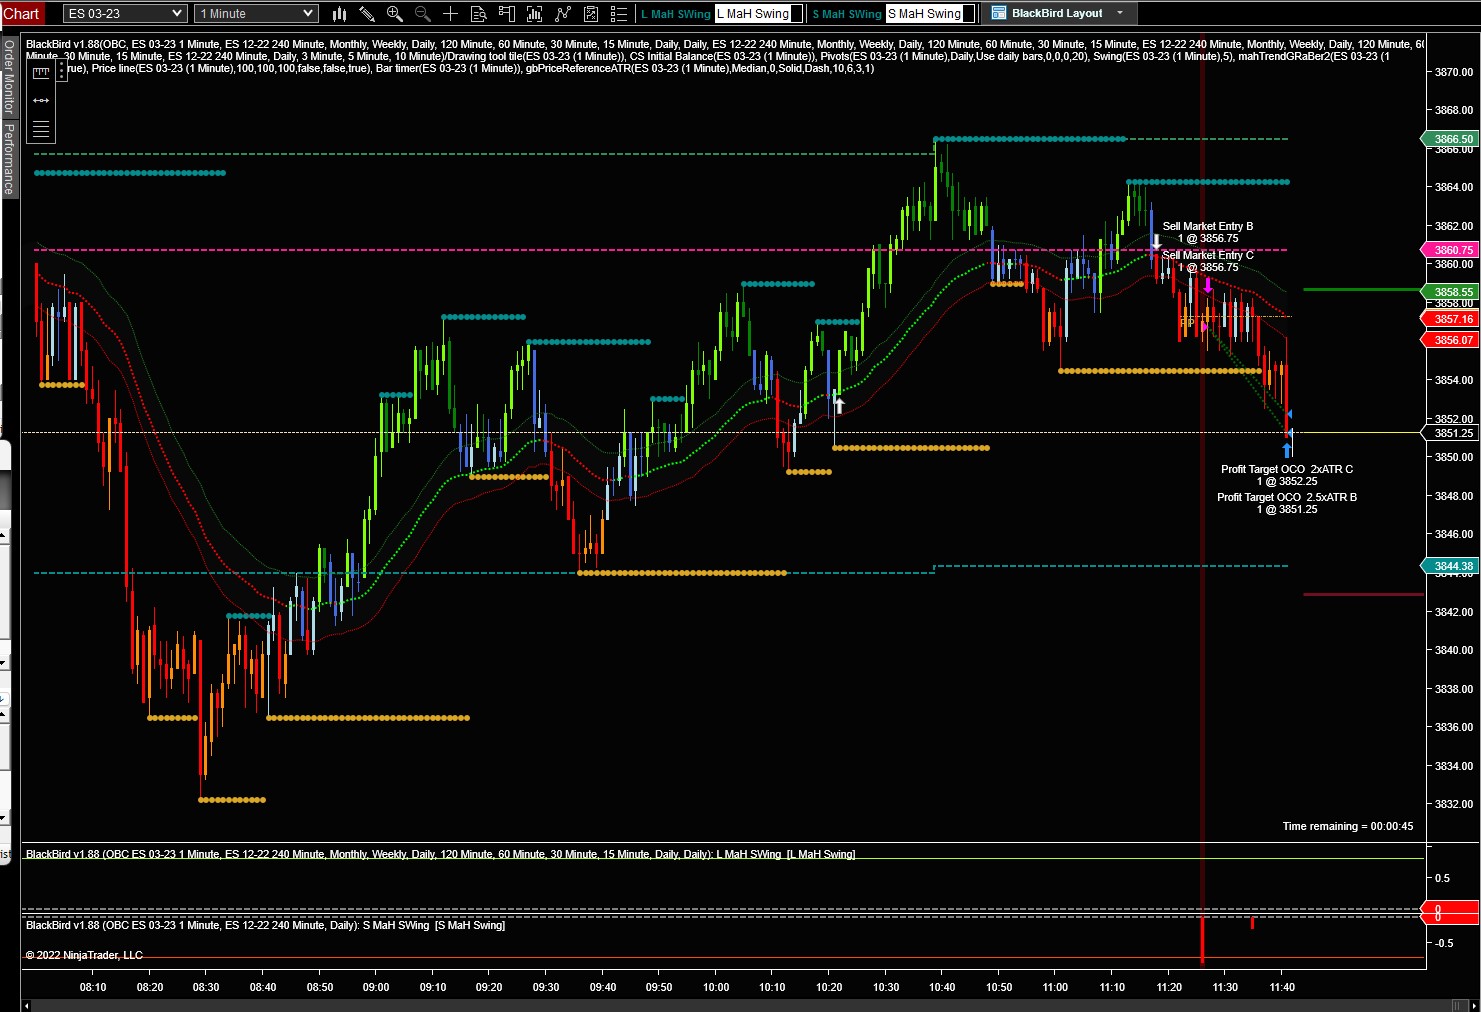Click the 3856.07 red price marker

[x=1450, y=340]
